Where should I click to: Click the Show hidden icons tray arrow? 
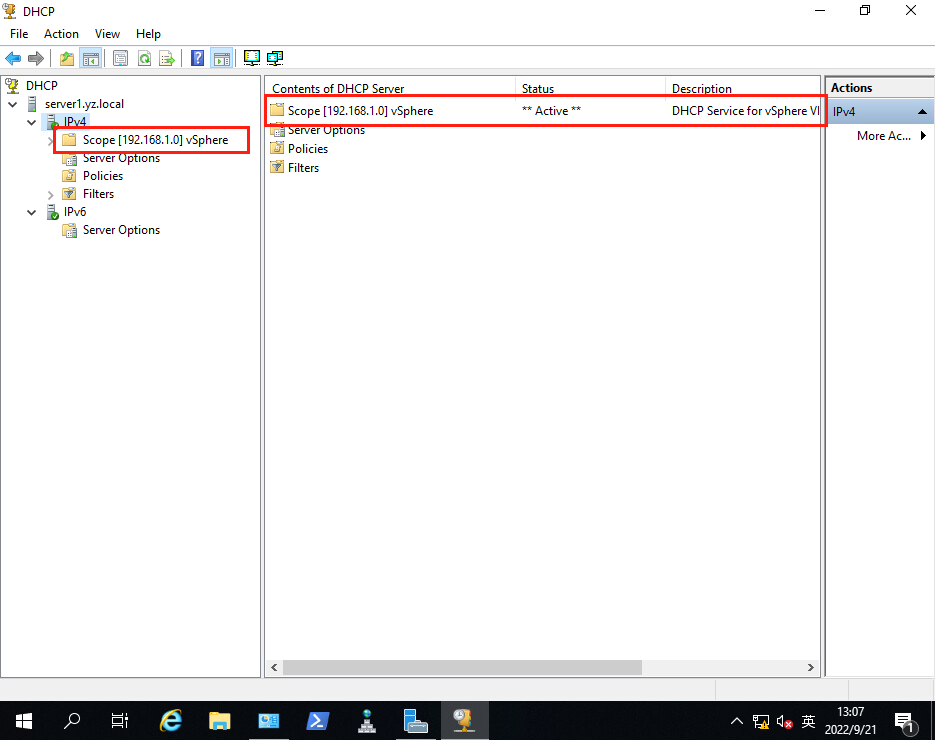(x=736, y=720)
